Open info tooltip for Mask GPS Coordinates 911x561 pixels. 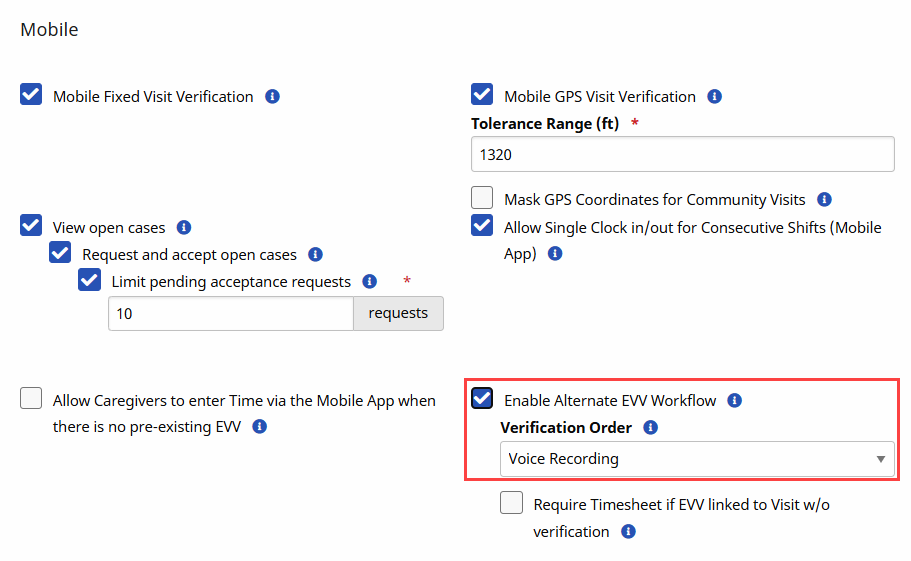(824, 200)
